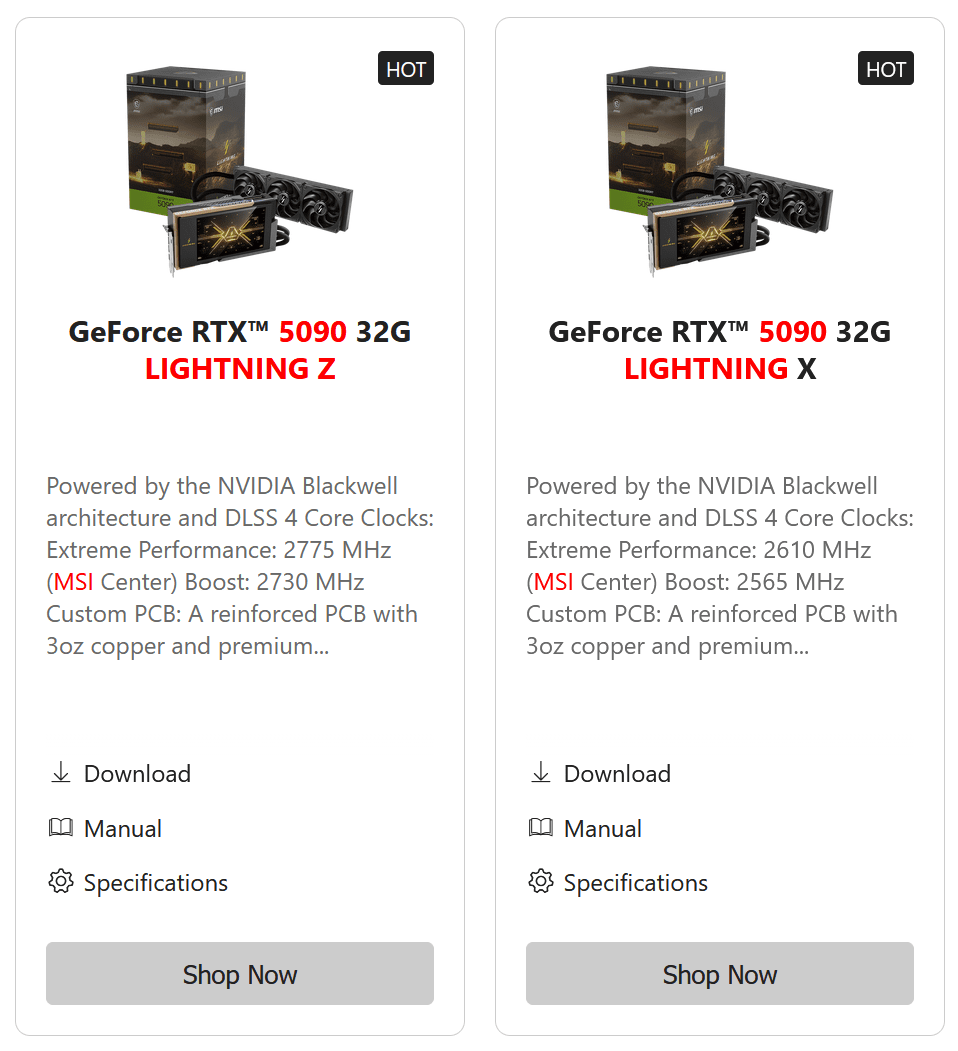This screenshot has width=958, height=1051.
Task: Select the RTX 5090 LIGHTNING Z product image
Action: 240,172
